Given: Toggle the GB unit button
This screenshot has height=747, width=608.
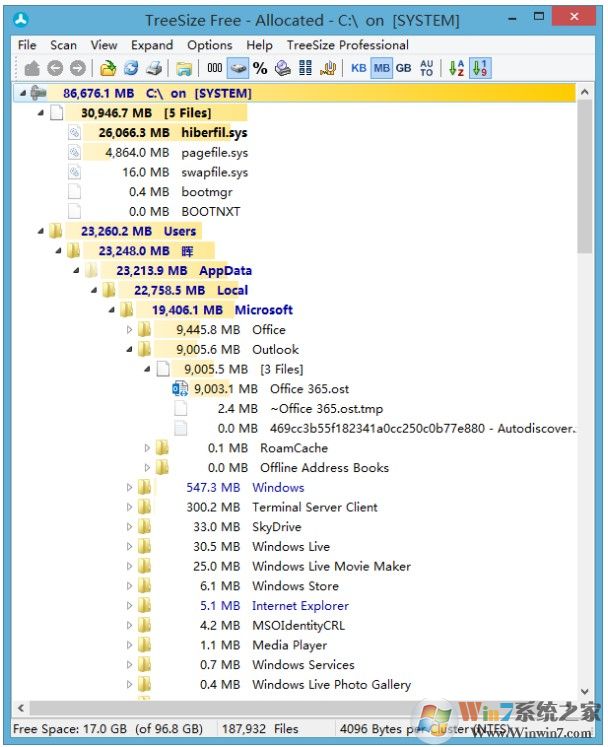Looking at the screenshot, I should tap(403, 68).
